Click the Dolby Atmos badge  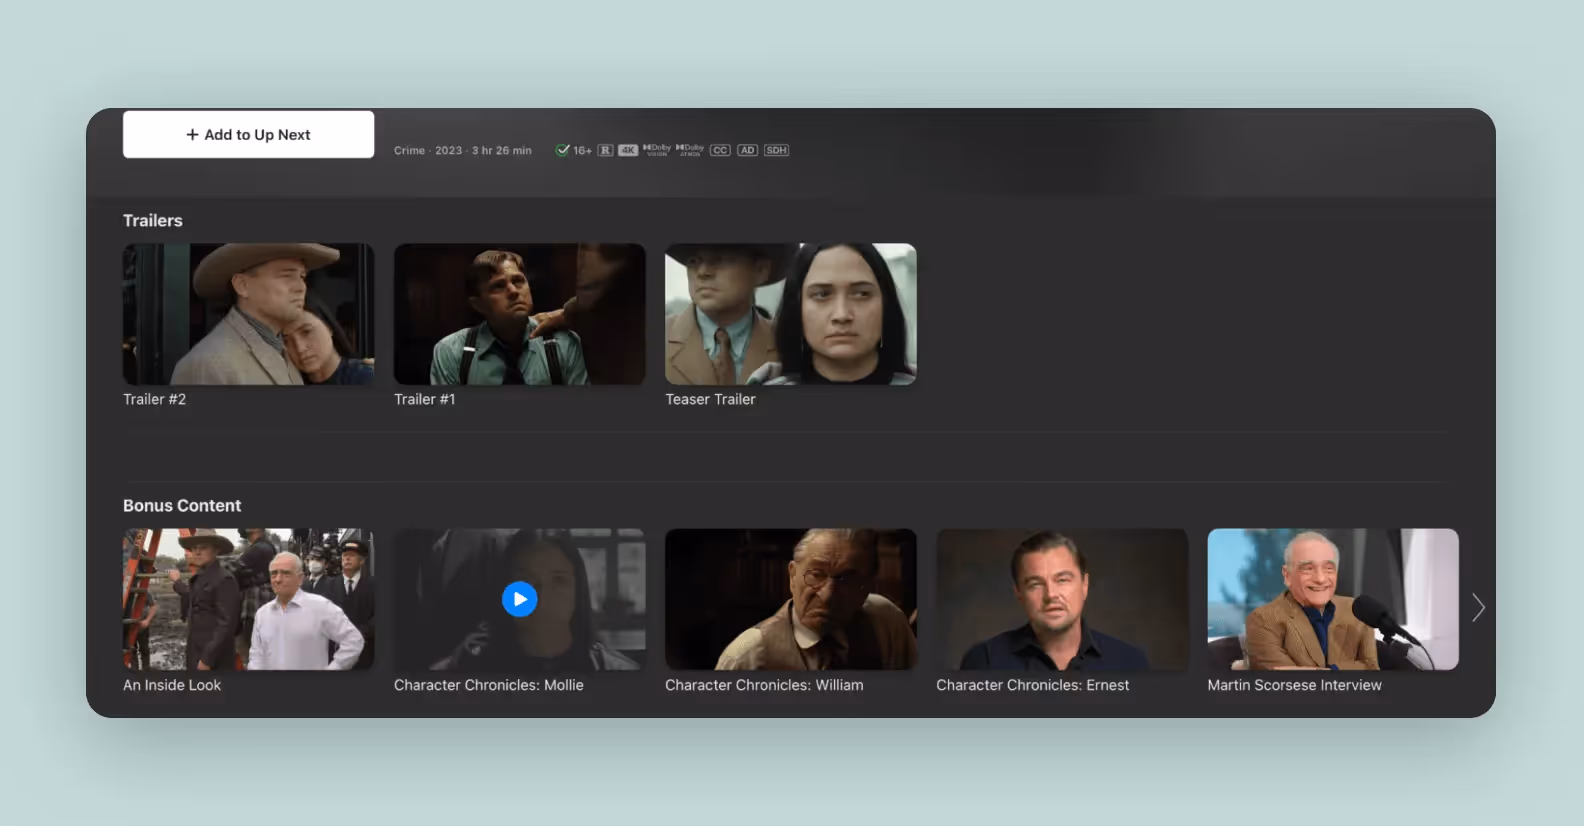pos(690,150)
